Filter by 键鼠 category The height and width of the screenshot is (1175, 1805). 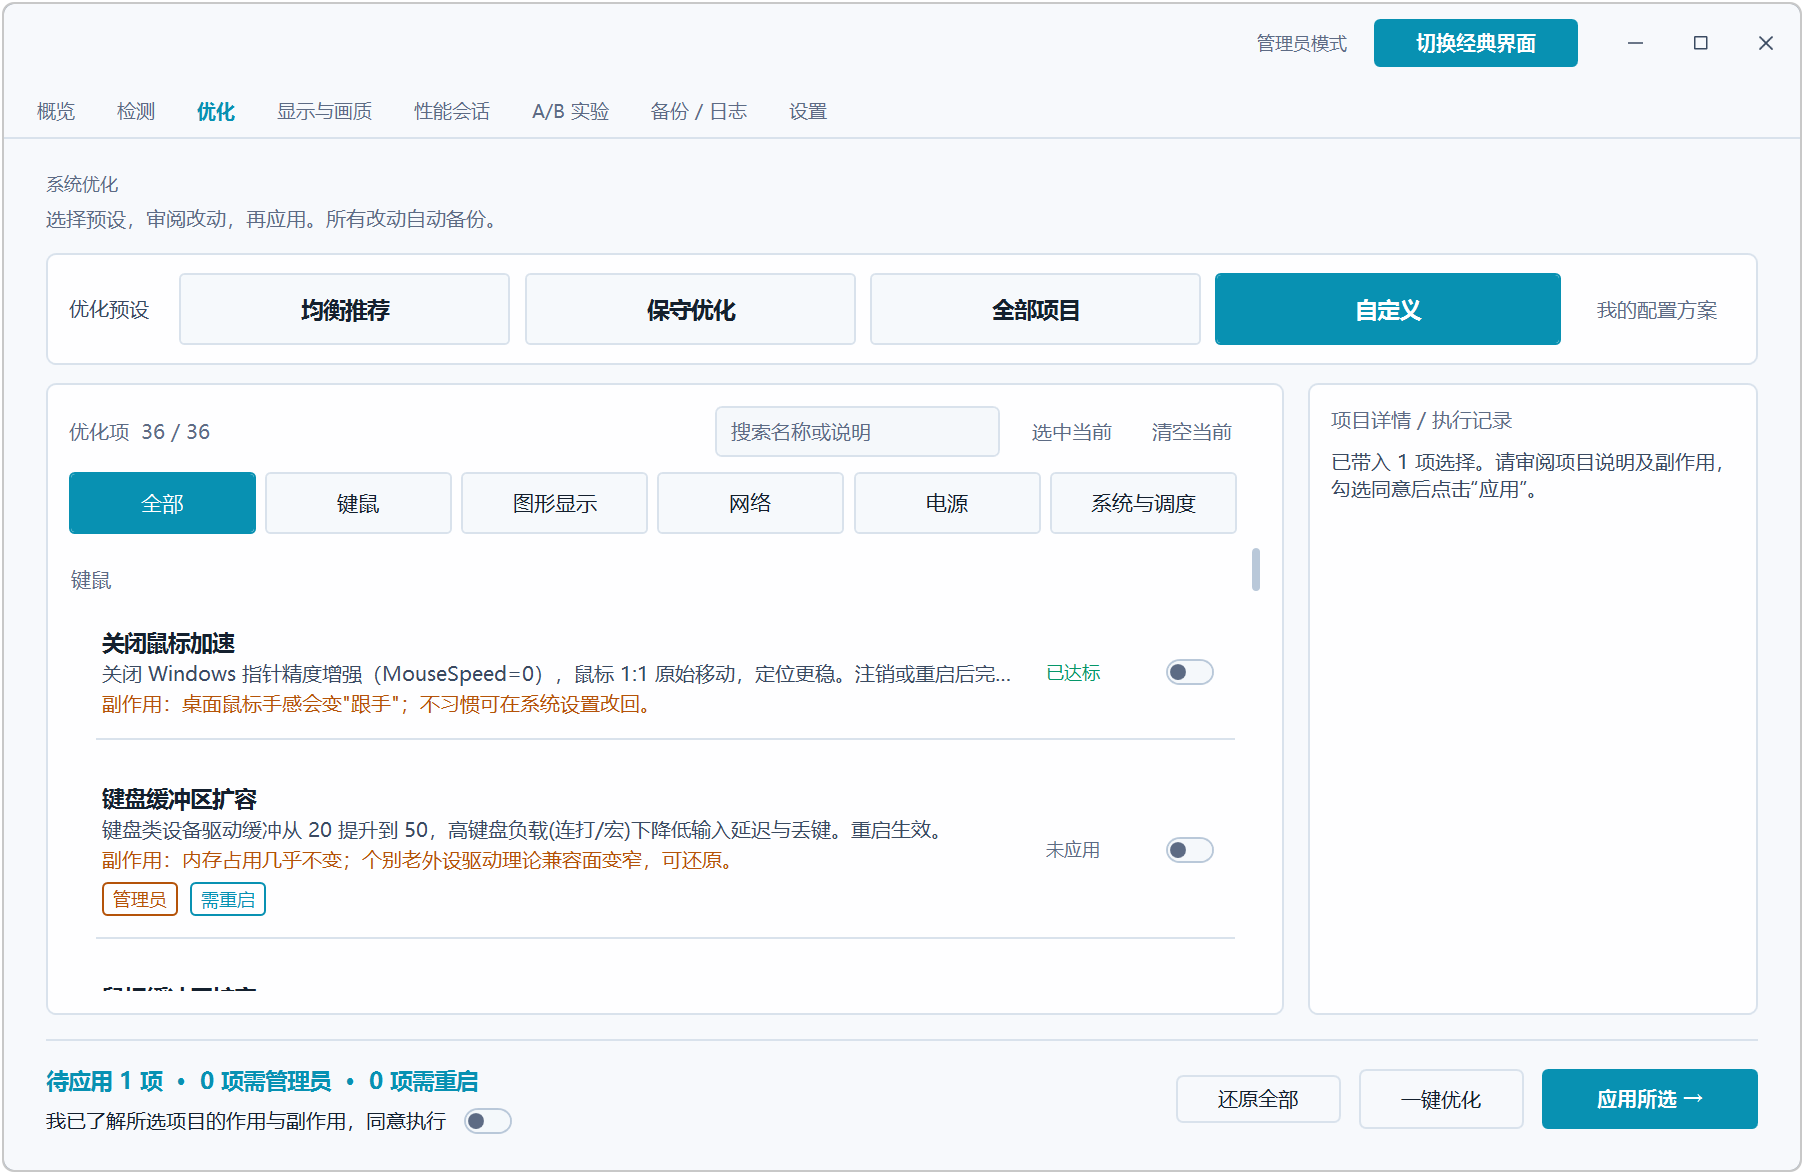[358, 503]
